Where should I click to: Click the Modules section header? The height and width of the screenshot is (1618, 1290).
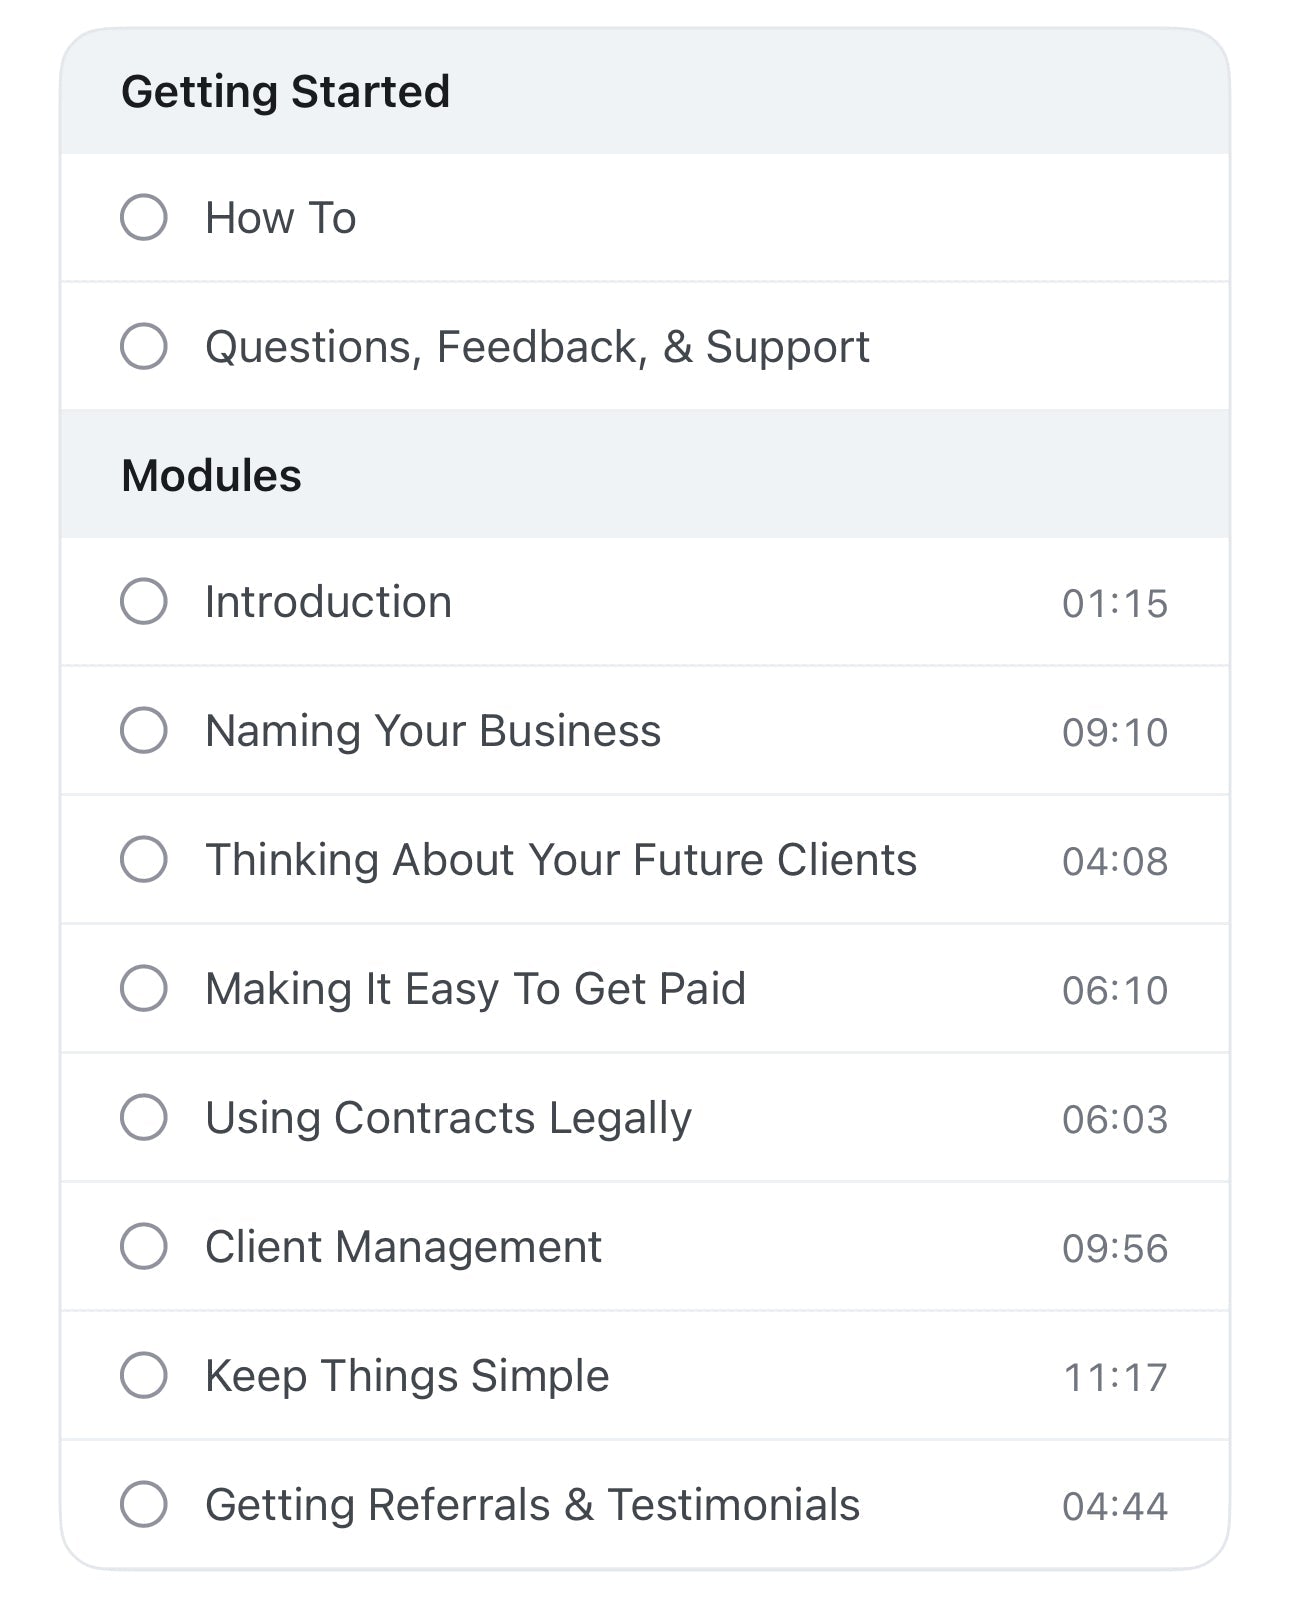[x=211, y=476]
